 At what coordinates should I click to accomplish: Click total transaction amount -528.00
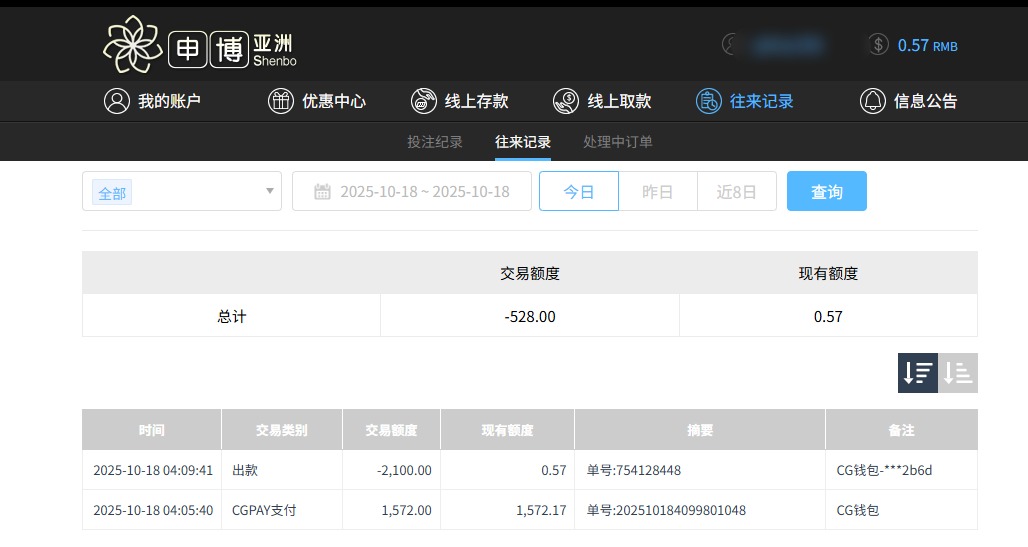point(530,316)
